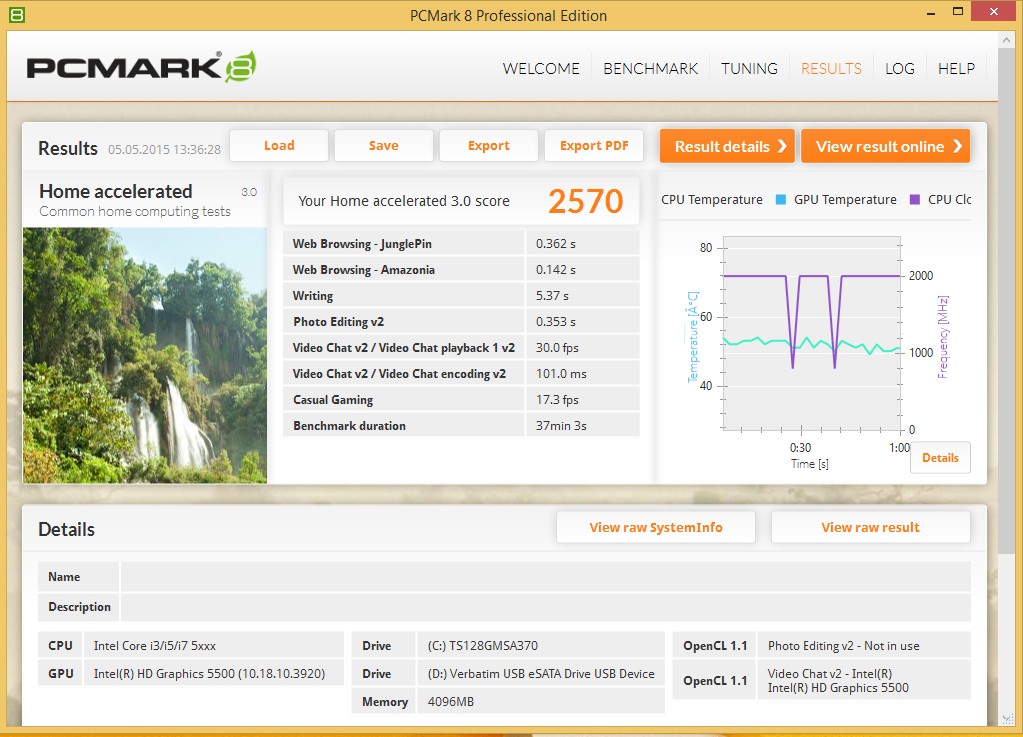This screenshot has height=737, width=1023.
Task: Click the blue GPU Temperature legend swatch
Action: click(780, 200)
